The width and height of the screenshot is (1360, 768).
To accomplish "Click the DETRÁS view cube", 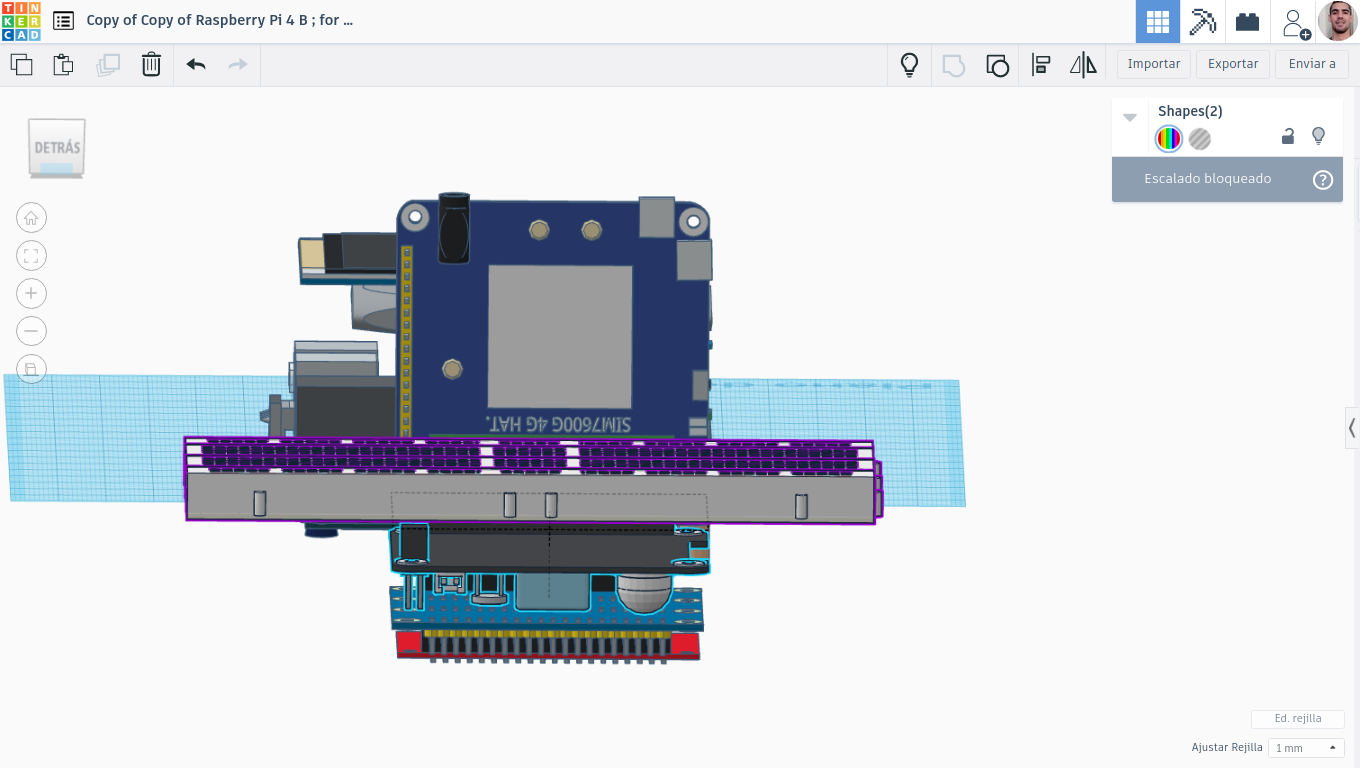I will (x=57, y=149).
